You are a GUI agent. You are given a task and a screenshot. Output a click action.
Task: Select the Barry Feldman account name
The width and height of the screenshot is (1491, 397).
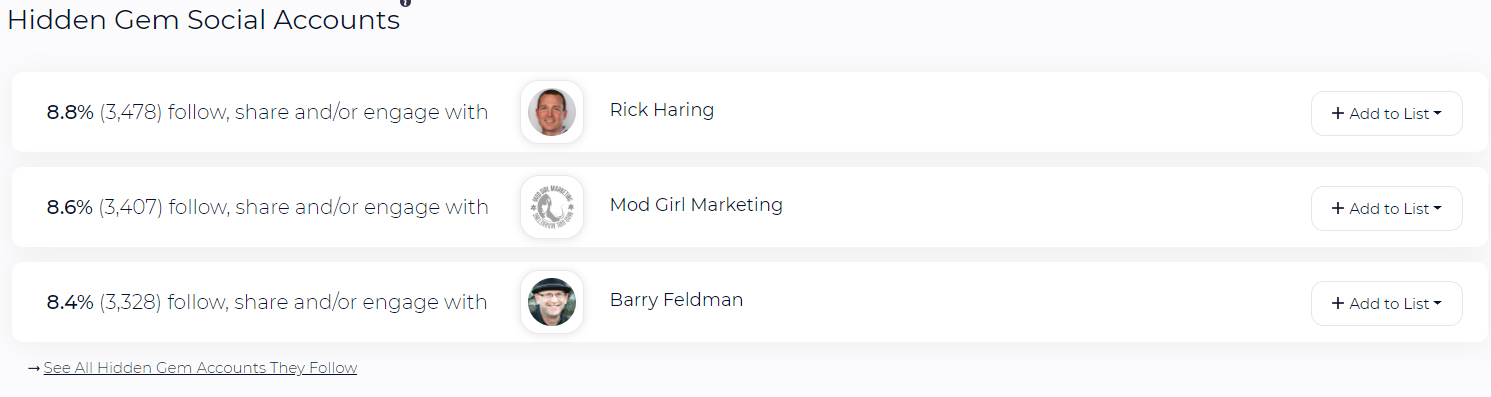click(676, 300)
